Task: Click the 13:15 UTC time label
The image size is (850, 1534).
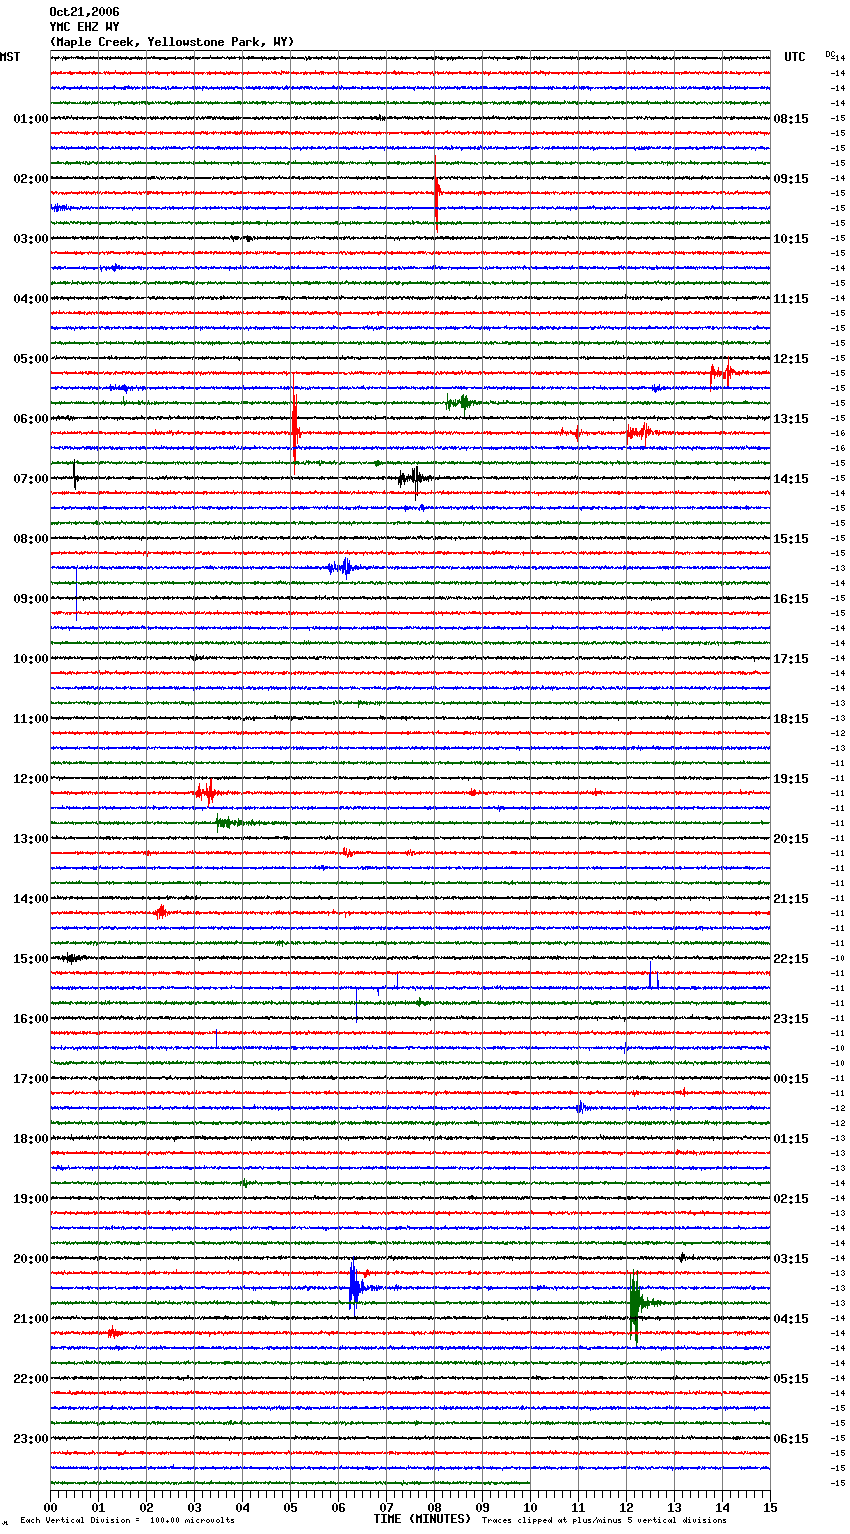Action: click(x=791, y=419)
